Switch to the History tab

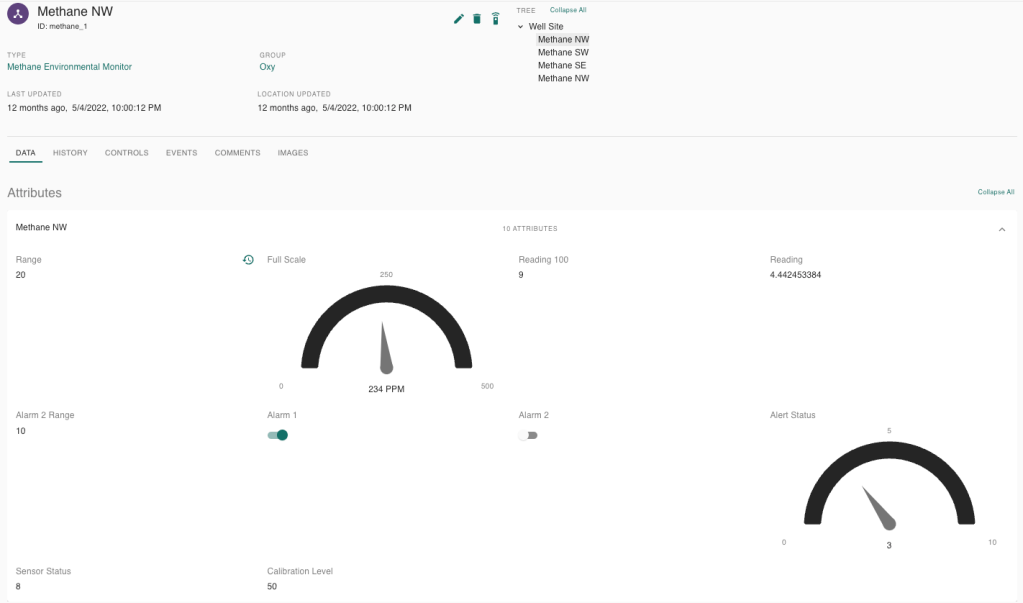coord(70,153)
